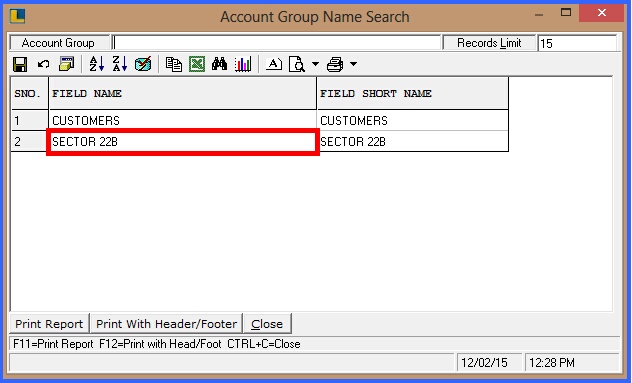This screenshot has height=383, width=632.
Task: Click the Save floppy disk icon
Action: coord(20,64)
